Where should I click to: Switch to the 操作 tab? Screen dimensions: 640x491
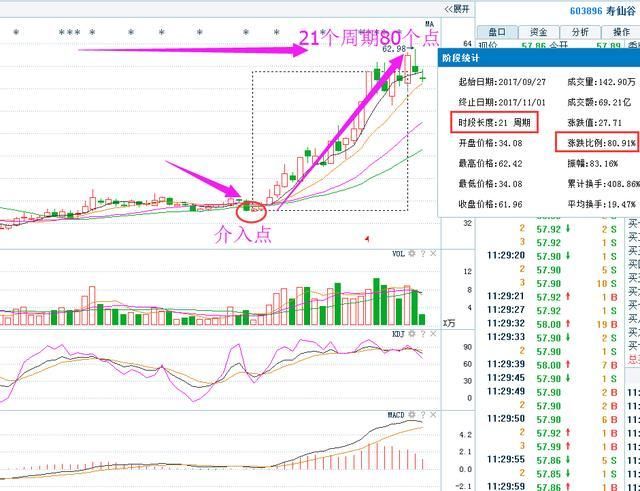click(621, 32)
